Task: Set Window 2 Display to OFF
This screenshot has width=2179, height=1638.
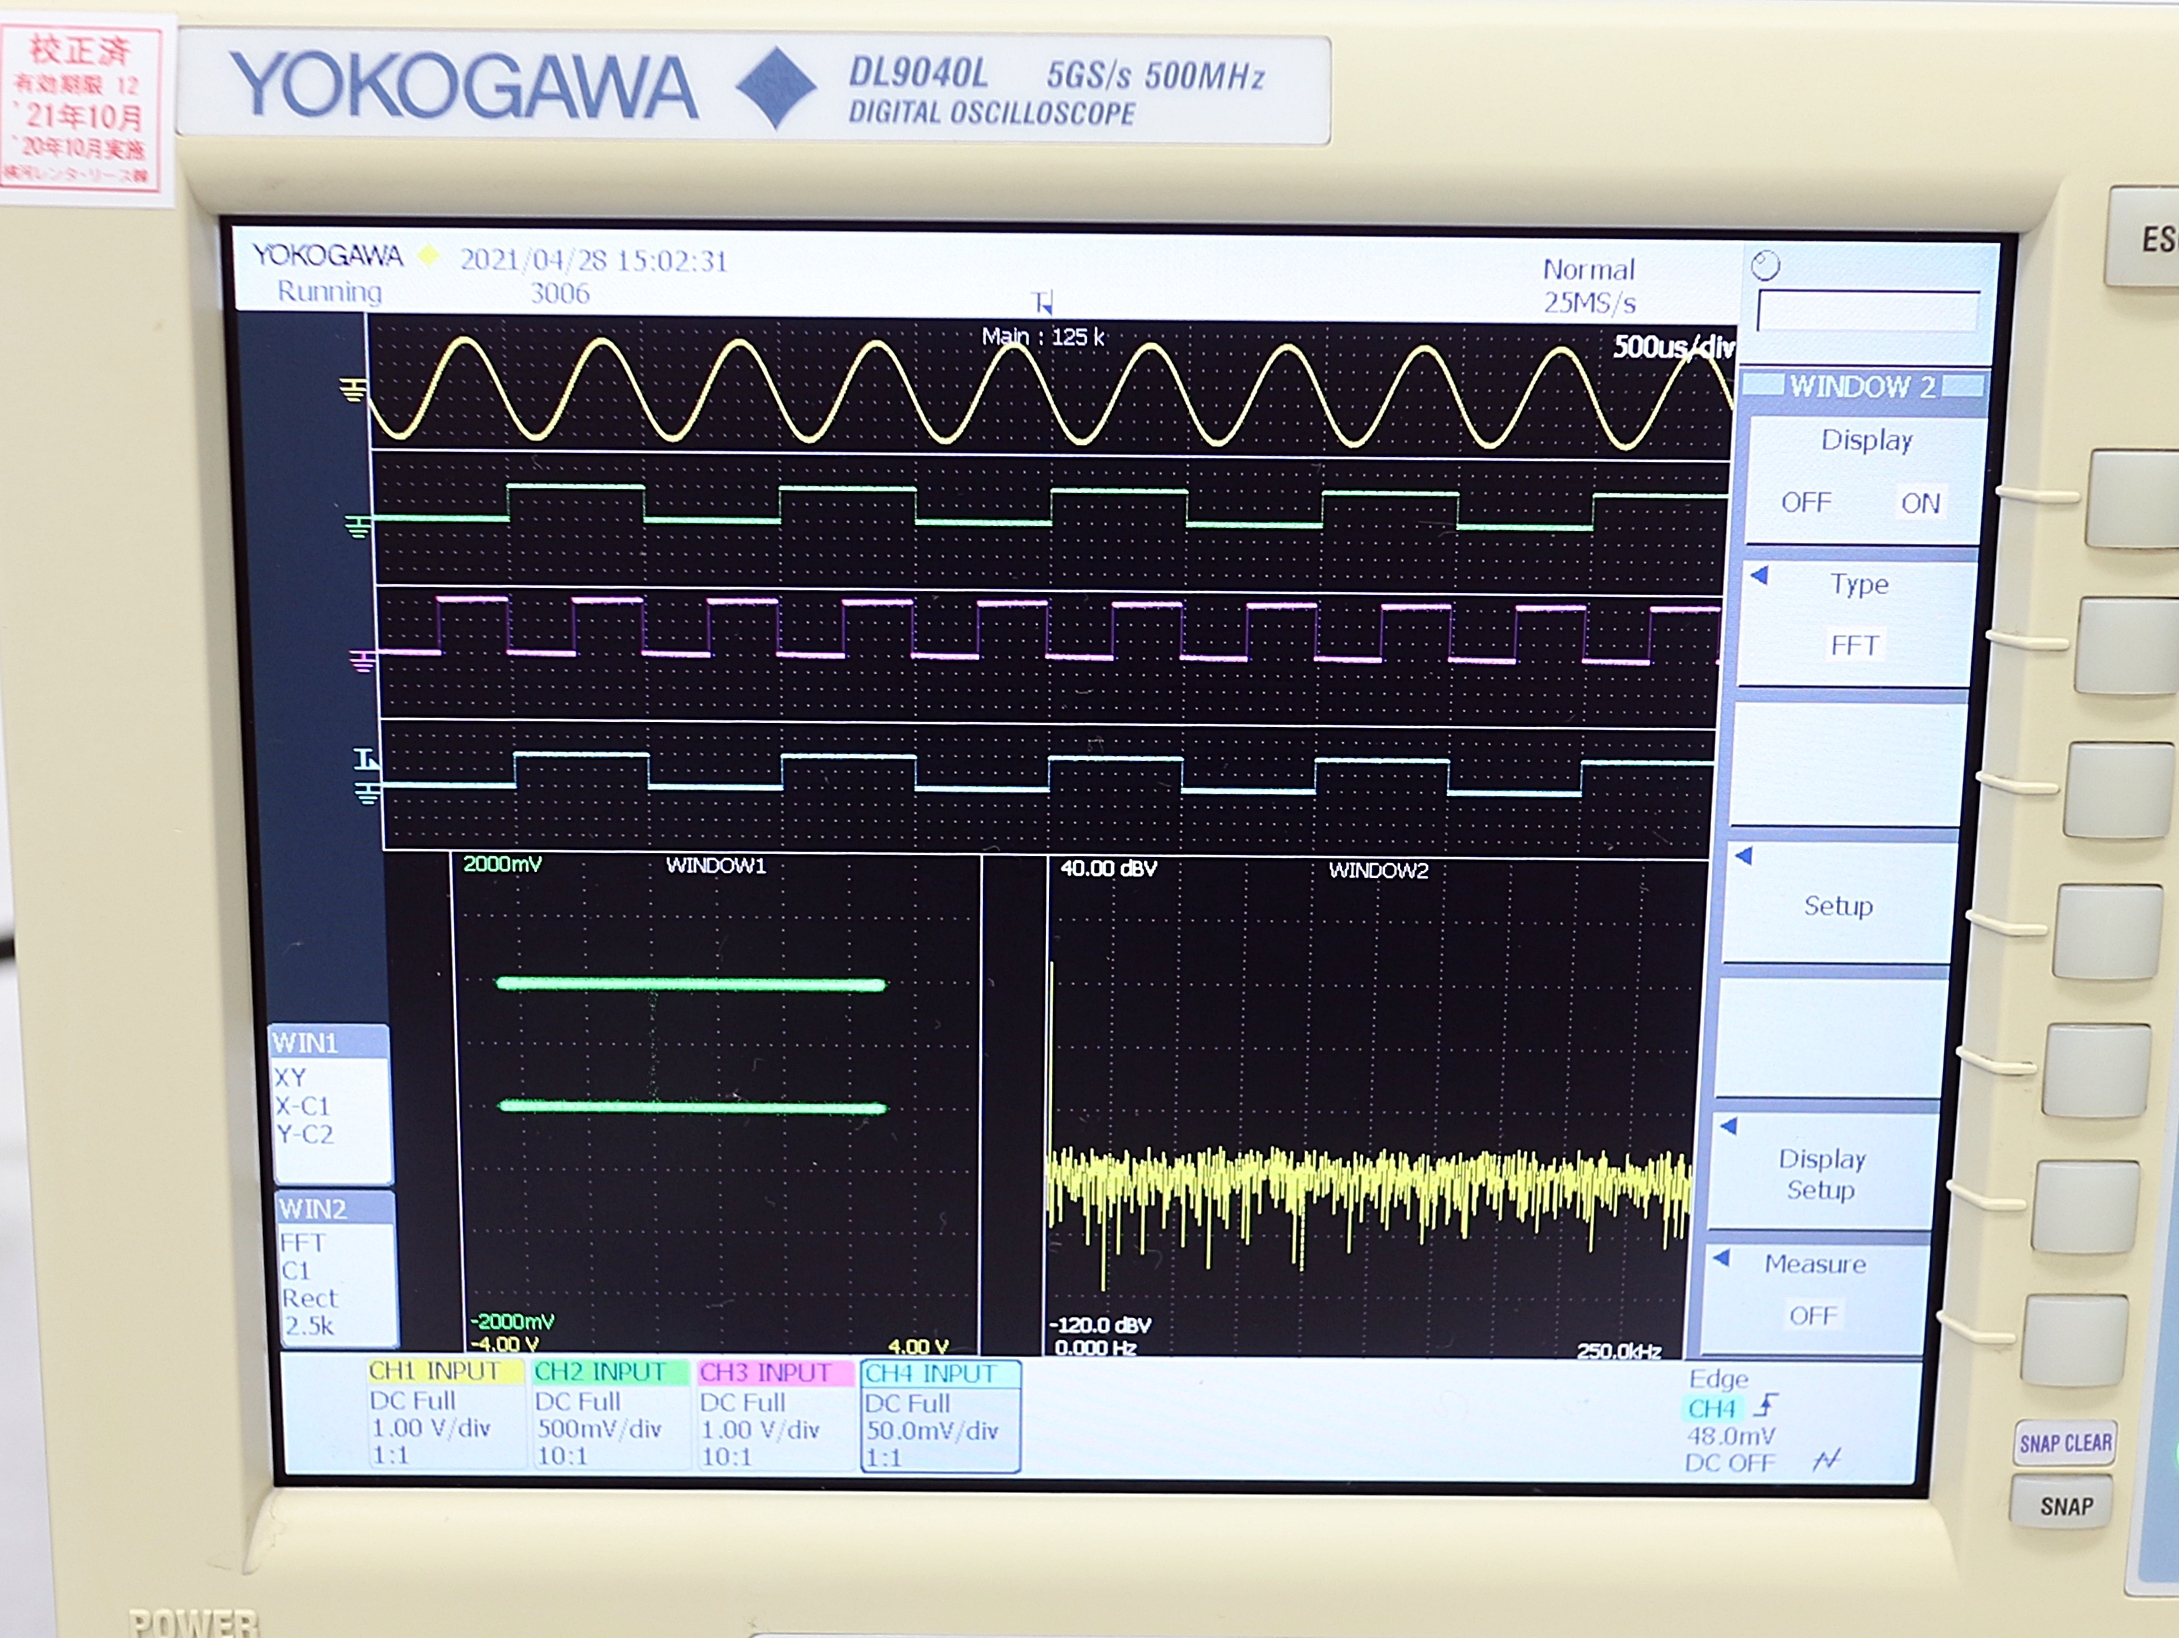Action: pos(1806,502)
